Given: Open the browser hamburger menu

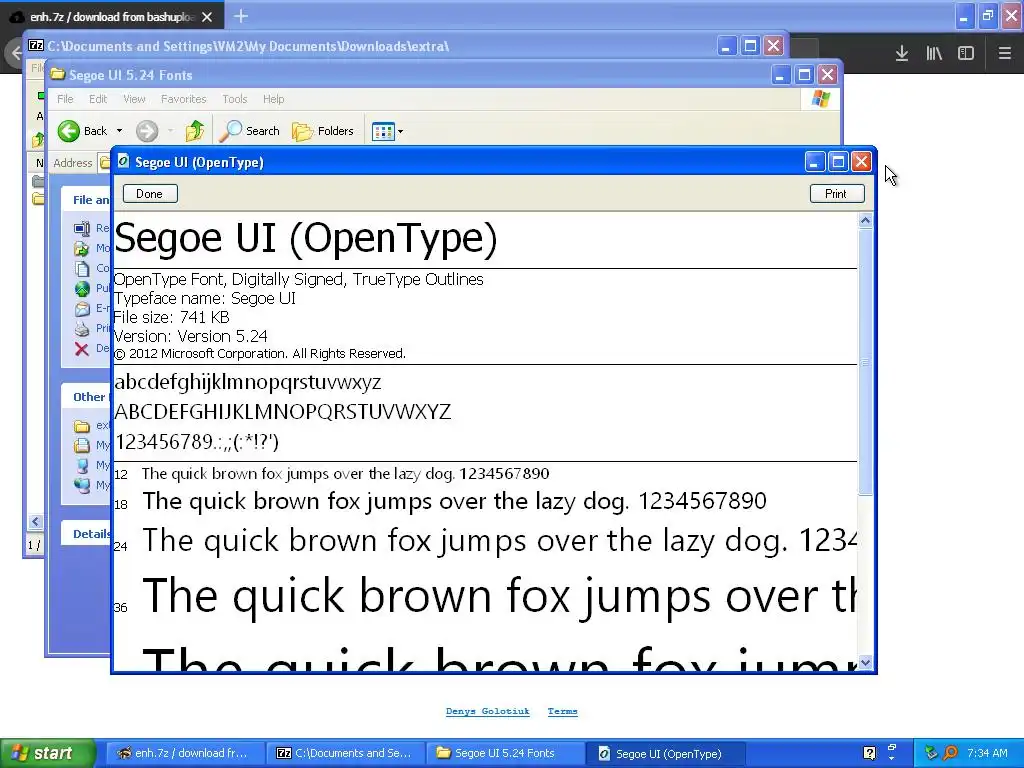Looking at the screenshot, I should click(x=1004, y=54).
